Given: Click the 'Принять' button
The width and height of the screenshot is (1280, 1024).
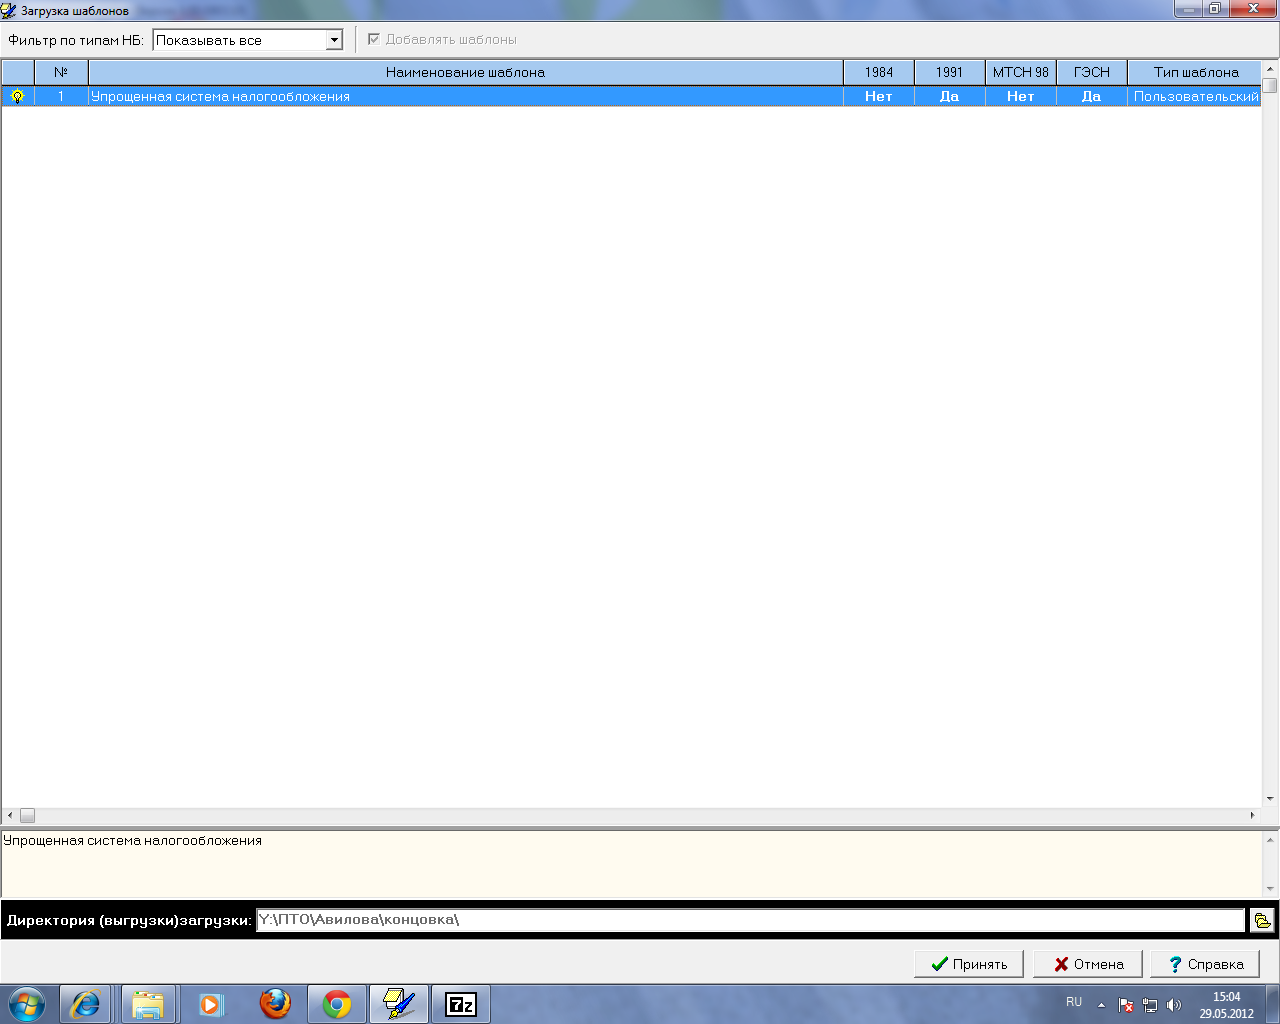Looking at the screenshot, I should pyautogui.click(x=969, y=964).
